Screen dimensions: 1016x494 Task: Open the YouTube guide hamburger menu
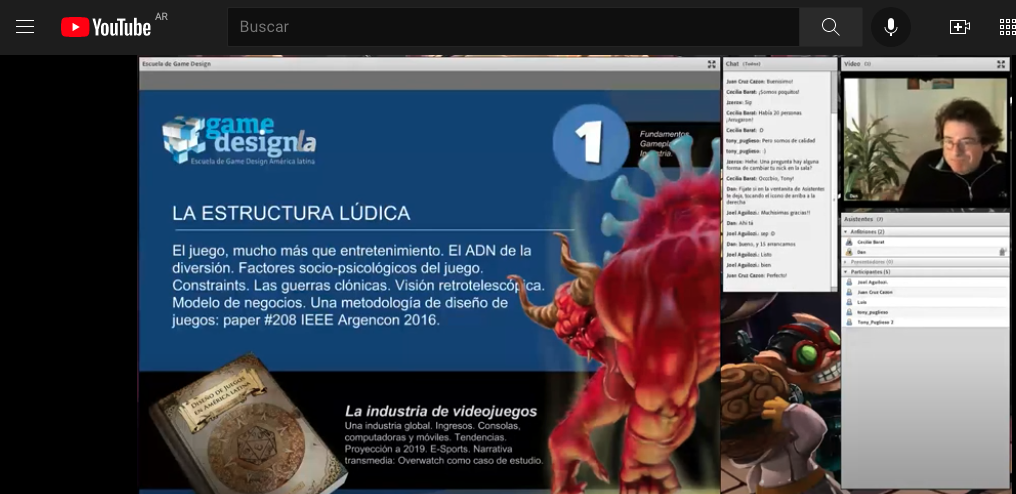[x=25, y=27]
